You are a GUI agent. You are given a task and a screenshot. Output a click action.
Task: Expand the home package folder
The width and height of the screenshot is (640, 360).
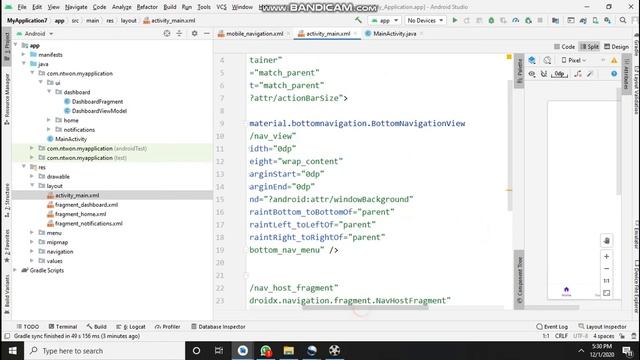pos(49,120)
